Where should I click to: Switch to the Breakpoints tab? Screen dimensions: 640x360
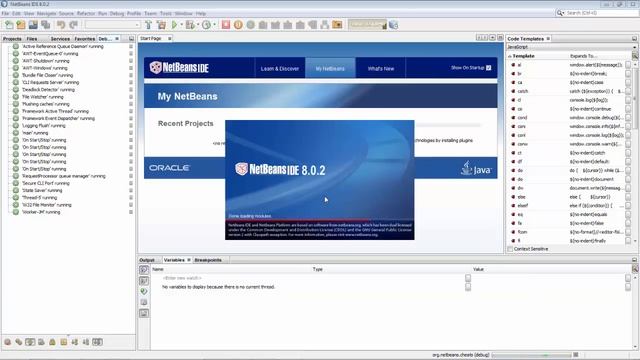pos(208,260)
